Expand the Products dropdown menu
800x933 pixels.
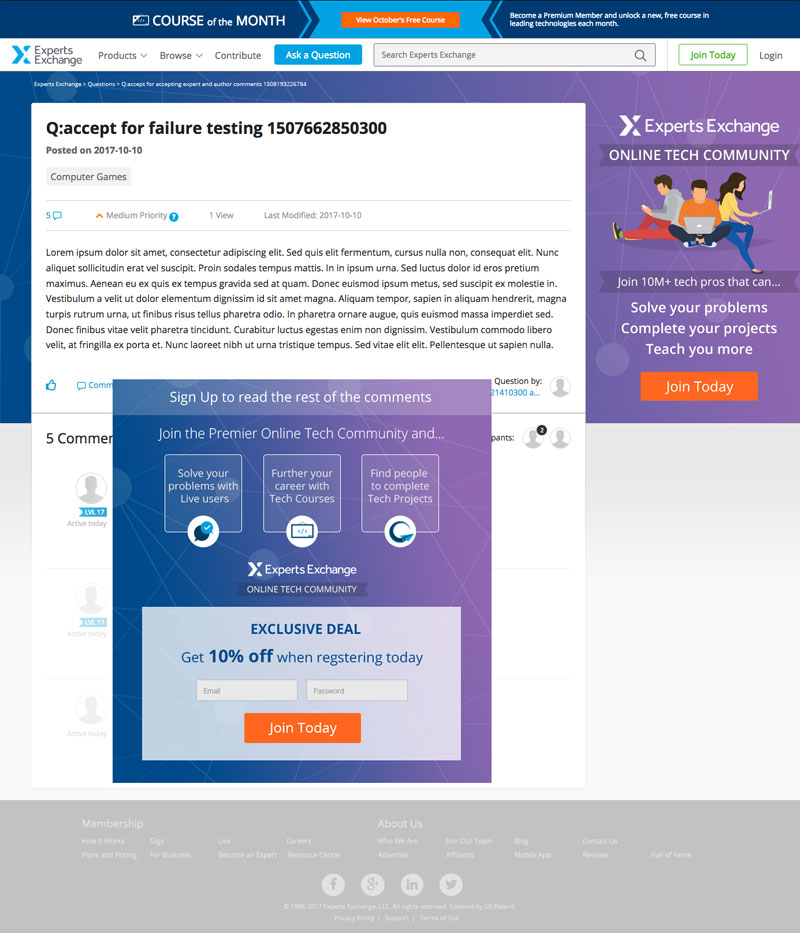pos(122,55)
